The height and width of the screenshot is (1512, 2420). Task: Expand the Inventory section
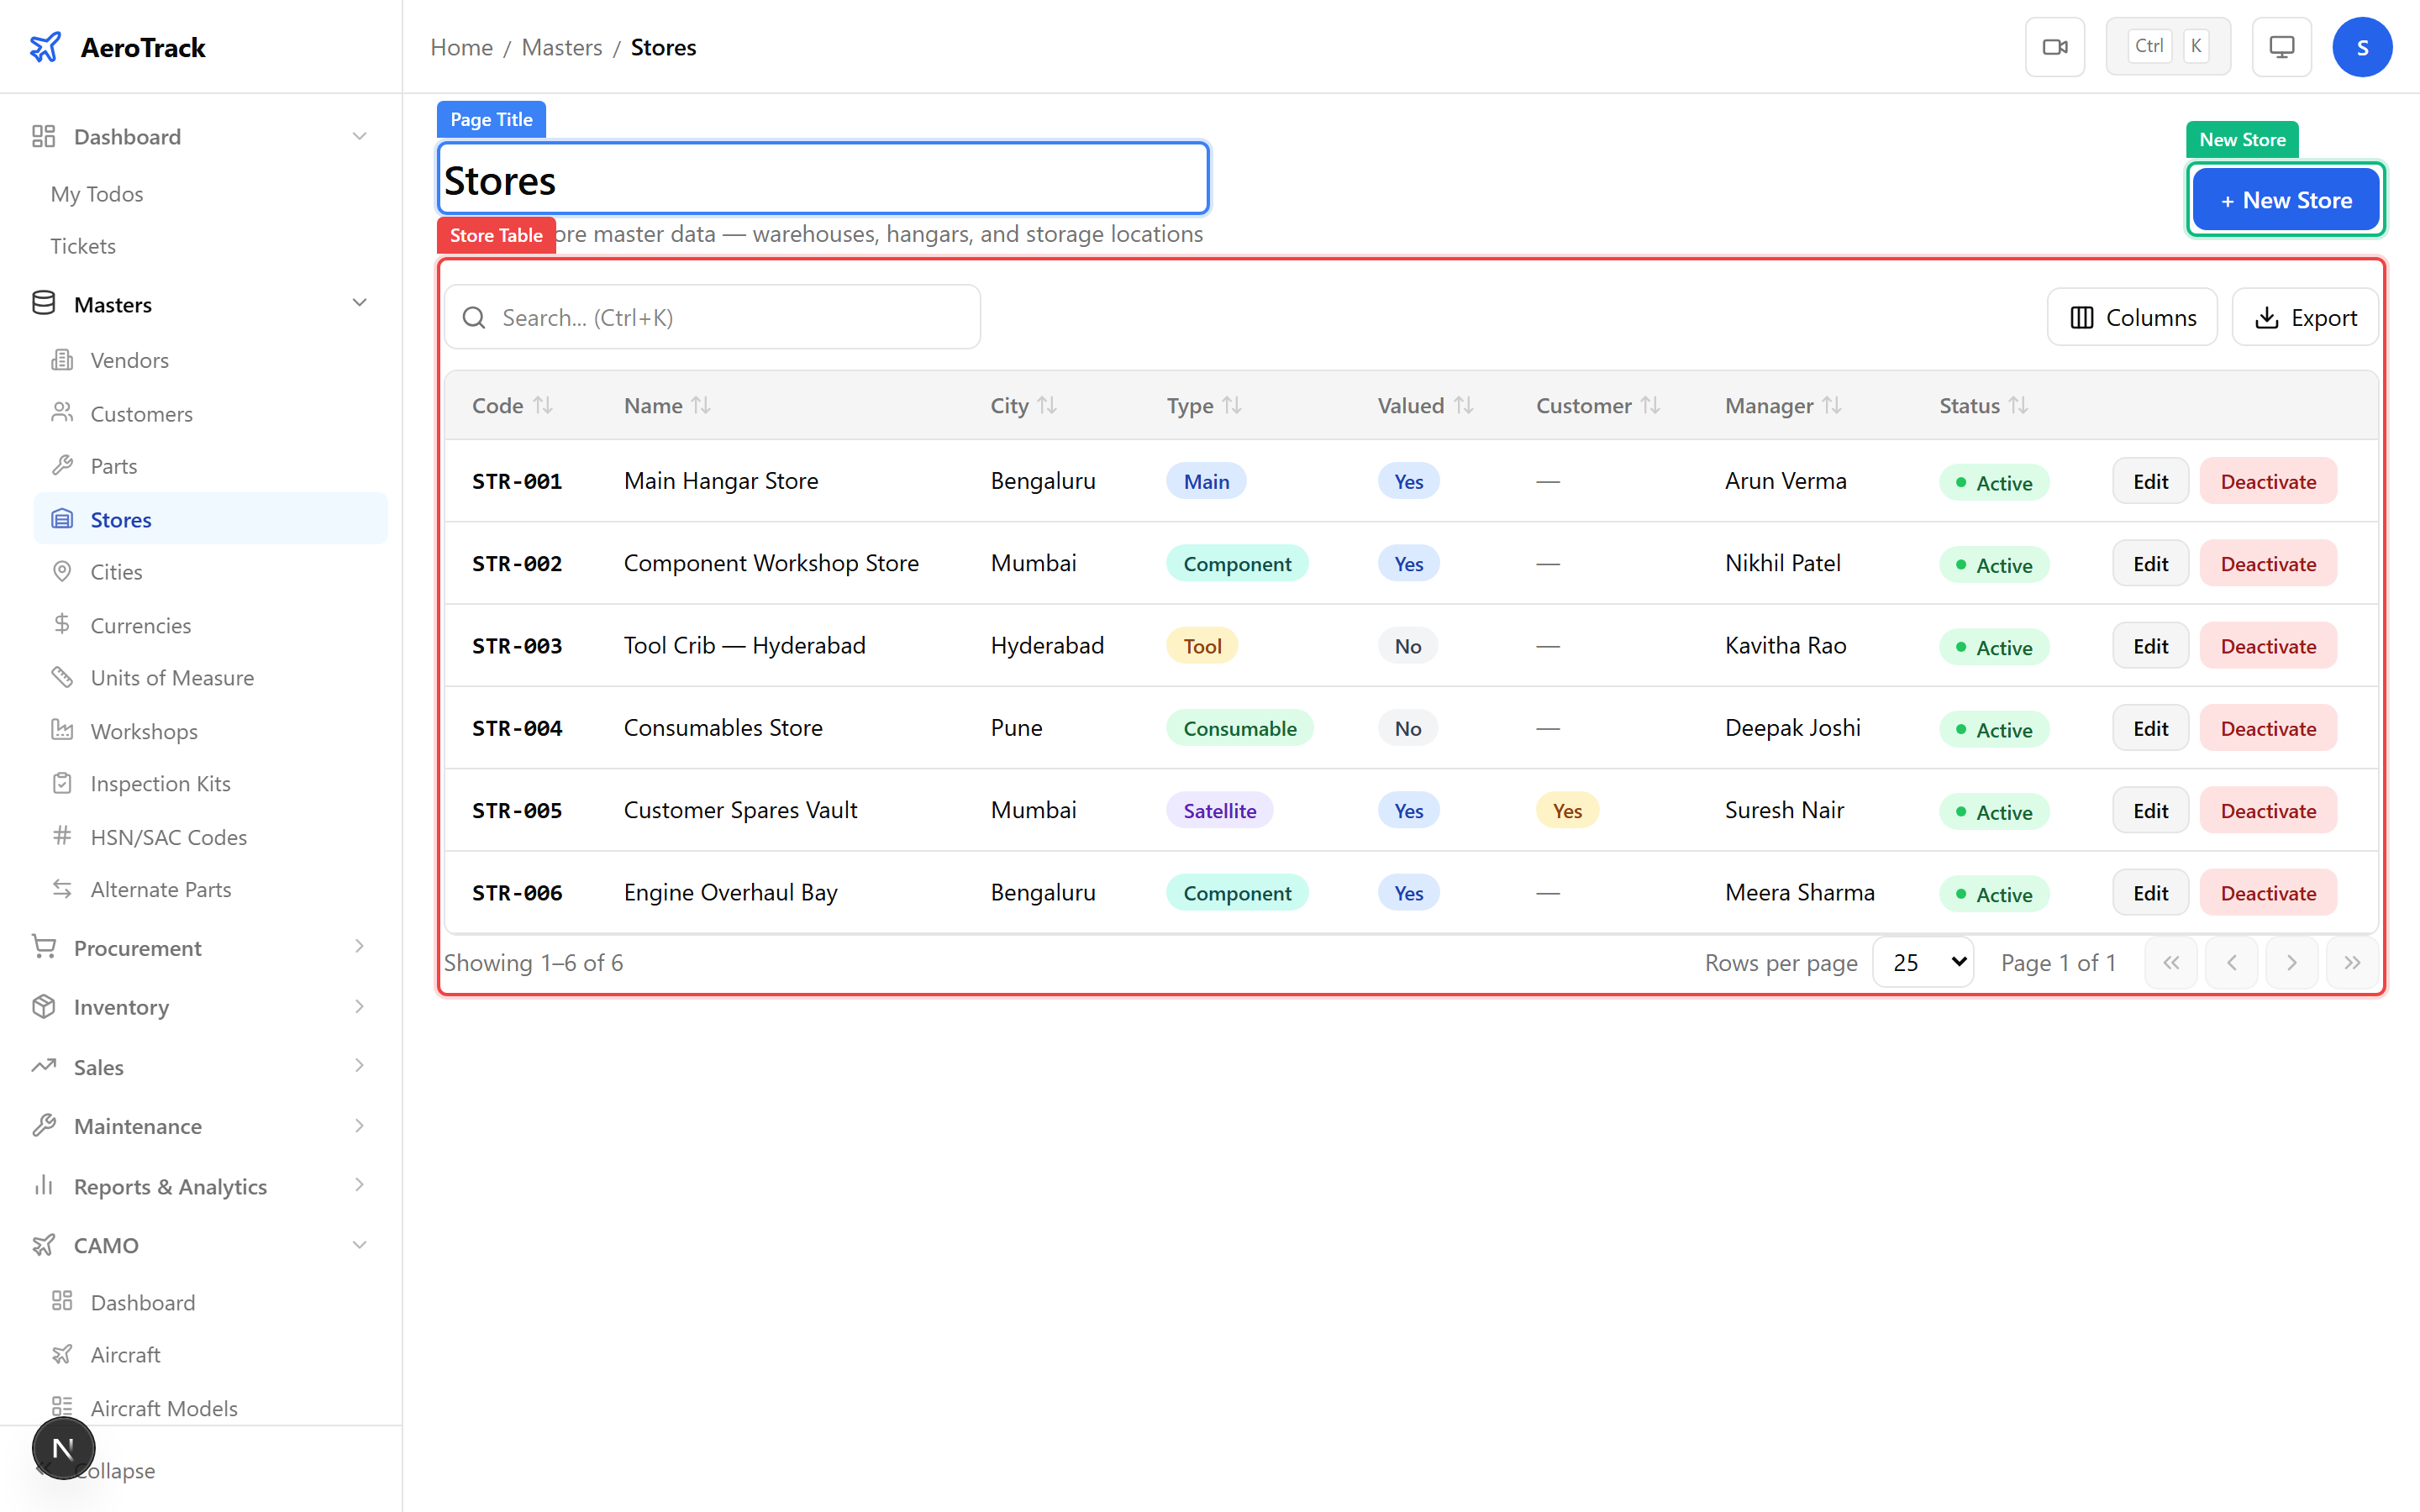click(x=121, y=1007)
